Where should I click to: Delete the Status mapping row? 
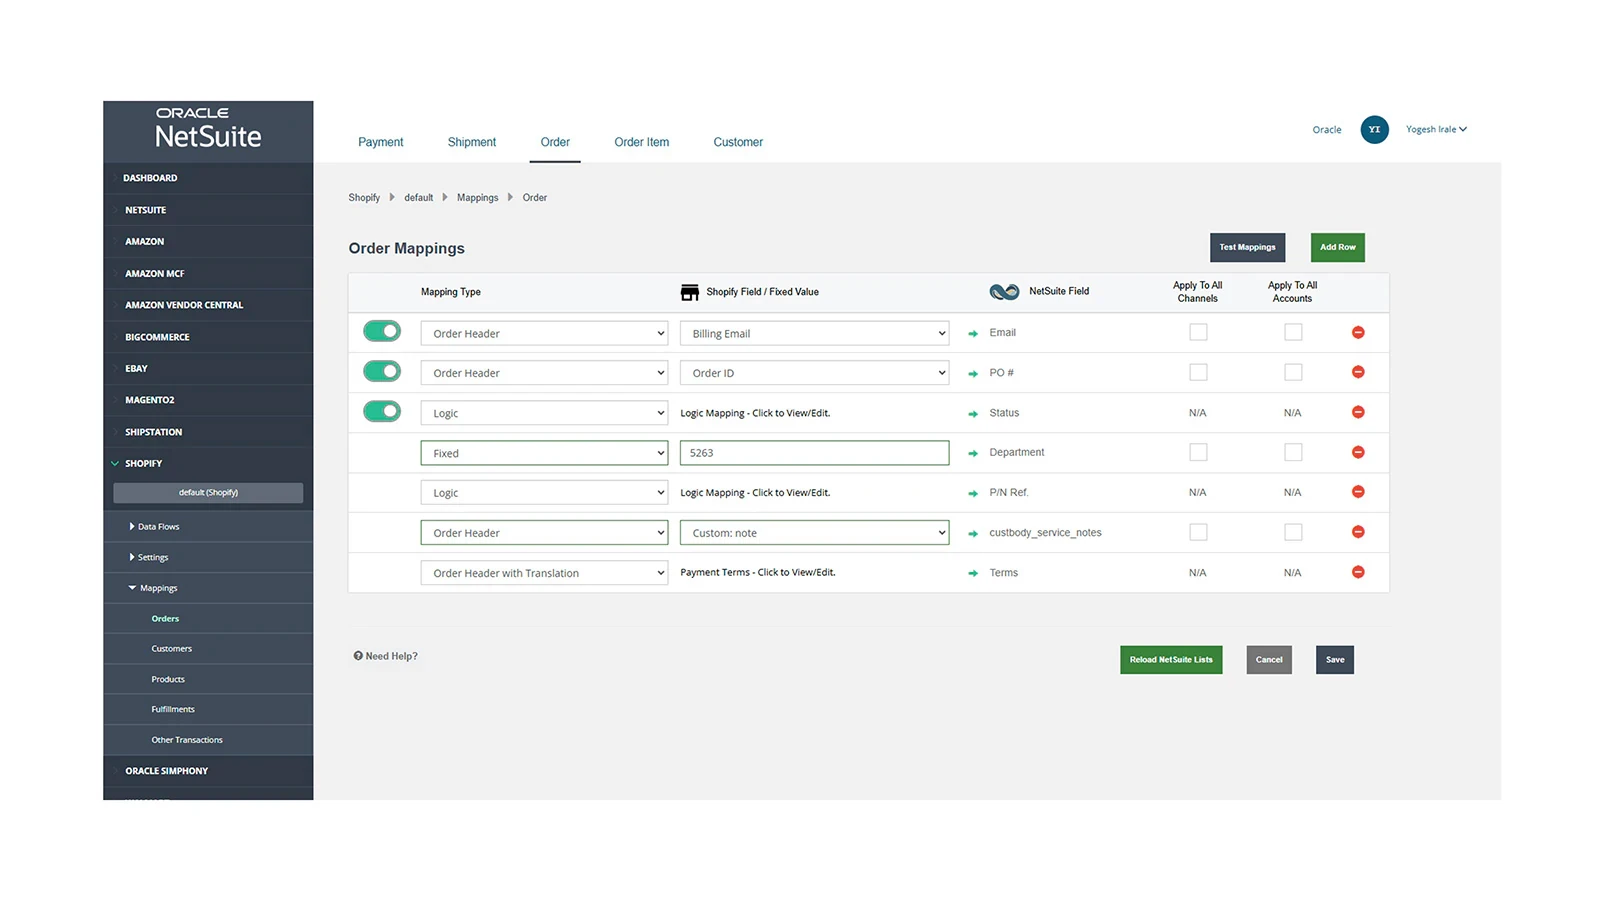click(x=1358, y=412)
